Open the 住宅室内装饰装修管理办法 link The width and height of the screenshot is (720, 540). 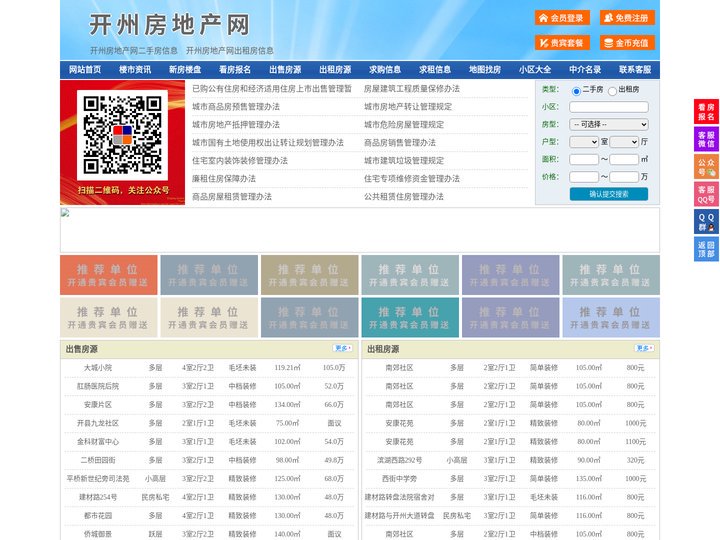pyautogui.click(x=240, y=160)
